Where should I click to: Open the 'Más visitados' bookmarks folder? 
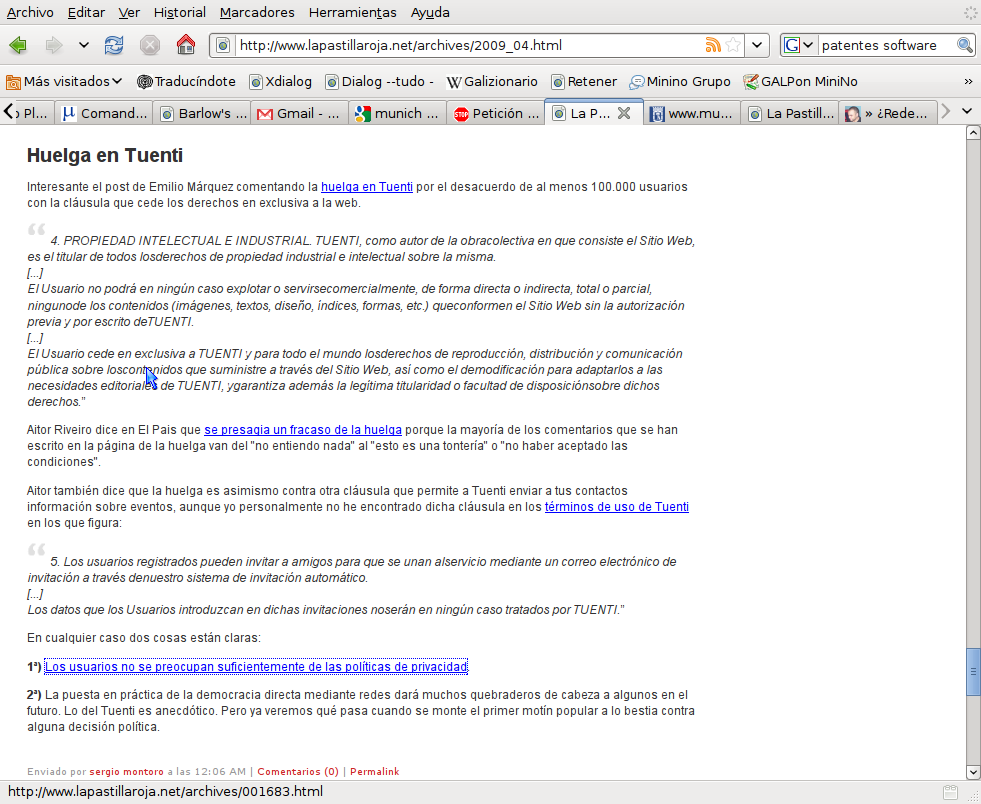click(64, 81)
